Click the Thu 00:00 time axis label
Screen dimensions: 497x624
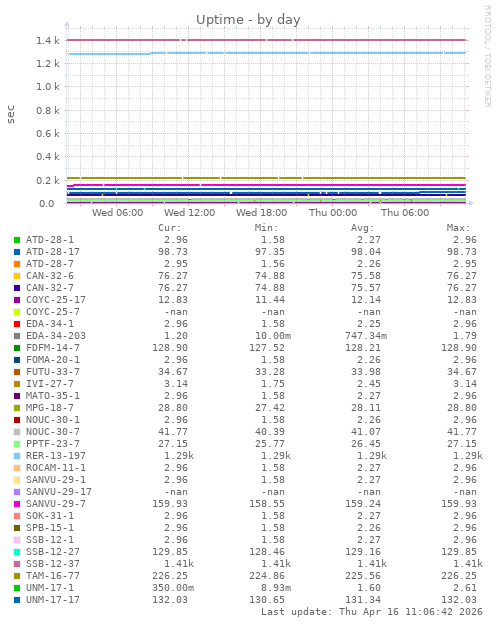[333, 213]
